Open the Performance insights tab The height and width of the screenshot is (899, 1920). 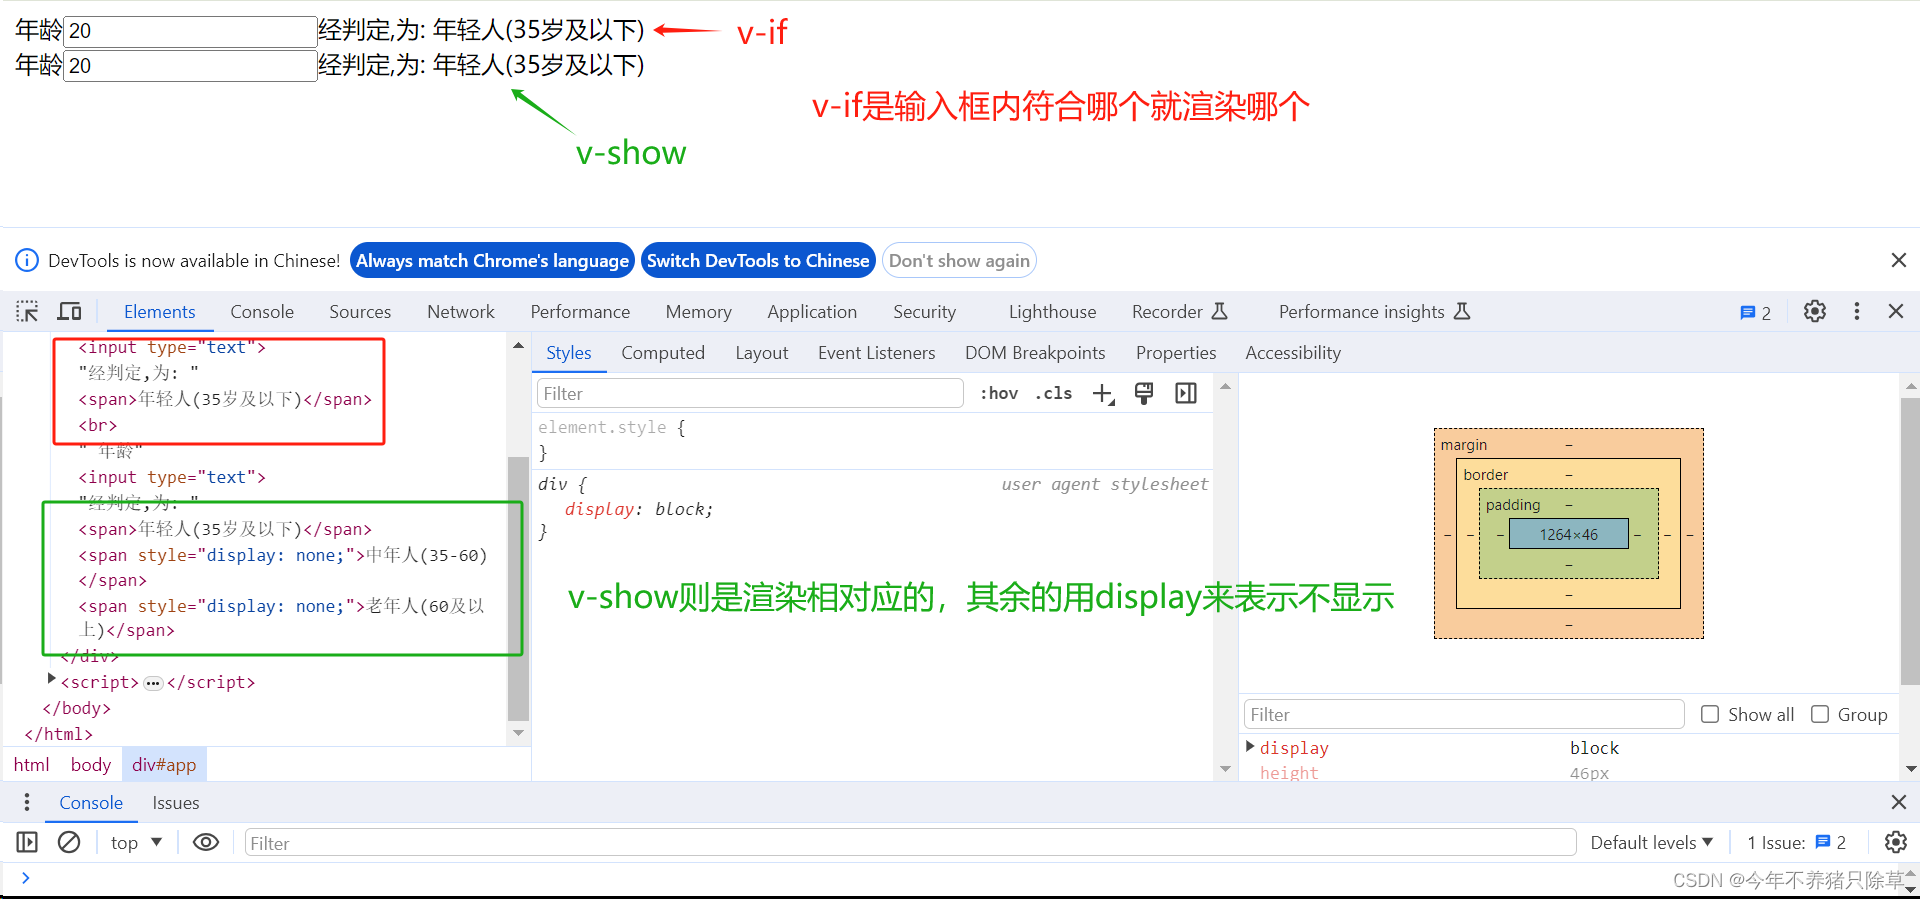coord(1374,312)
